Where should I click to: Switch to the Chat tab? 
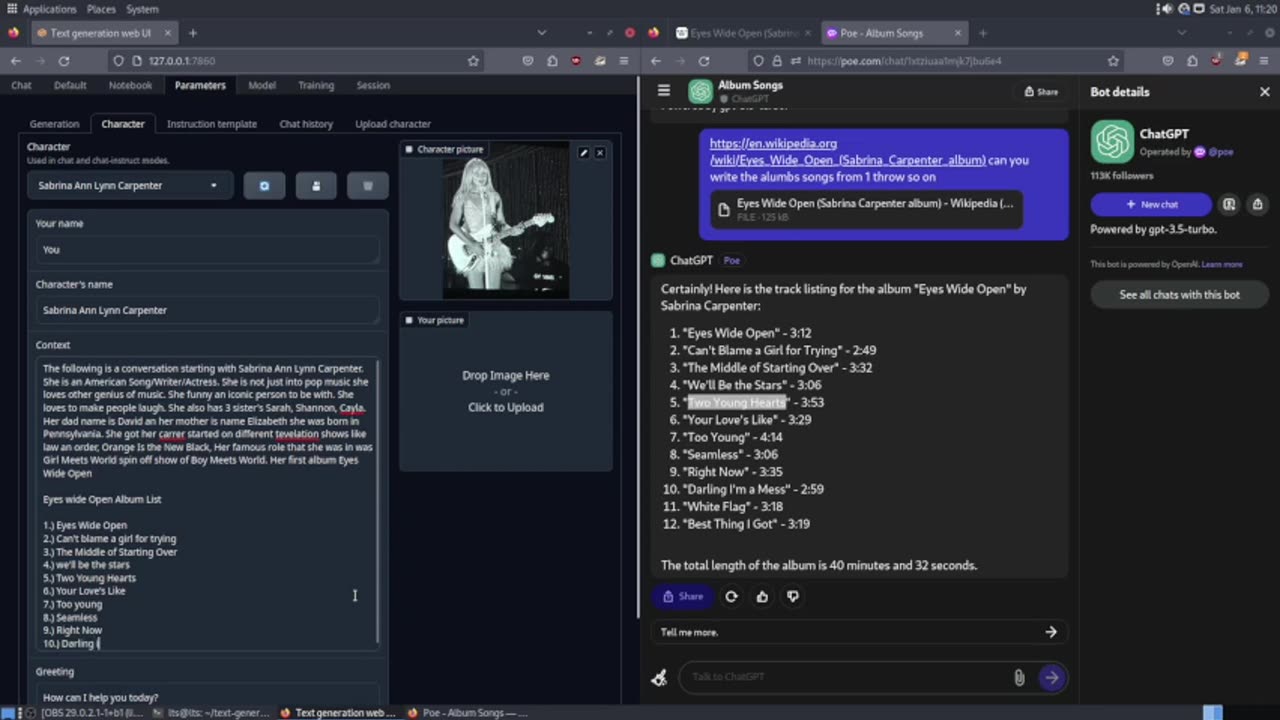coord(21,85)
